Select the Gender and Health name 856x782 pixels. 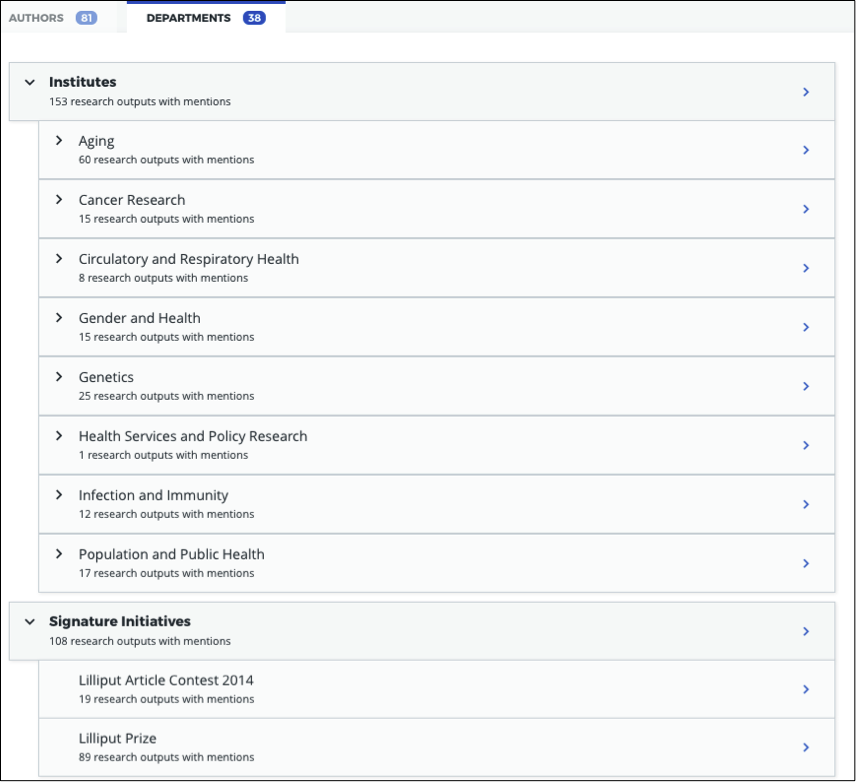139,318
